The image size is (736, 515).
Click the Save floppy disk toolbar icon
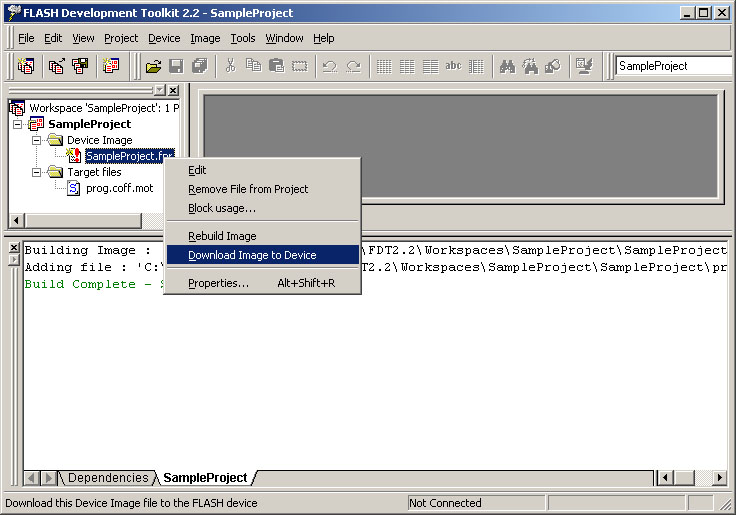coord(176,66)
